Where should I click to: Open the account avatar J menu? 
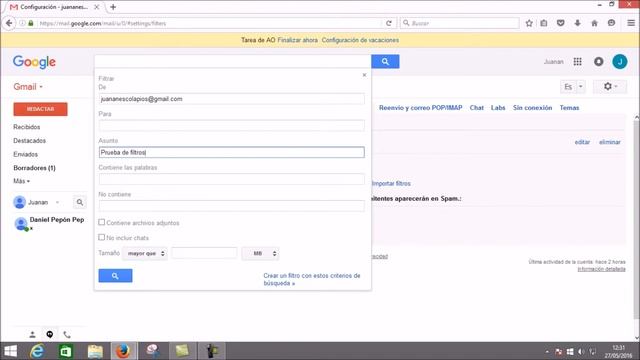620,62
